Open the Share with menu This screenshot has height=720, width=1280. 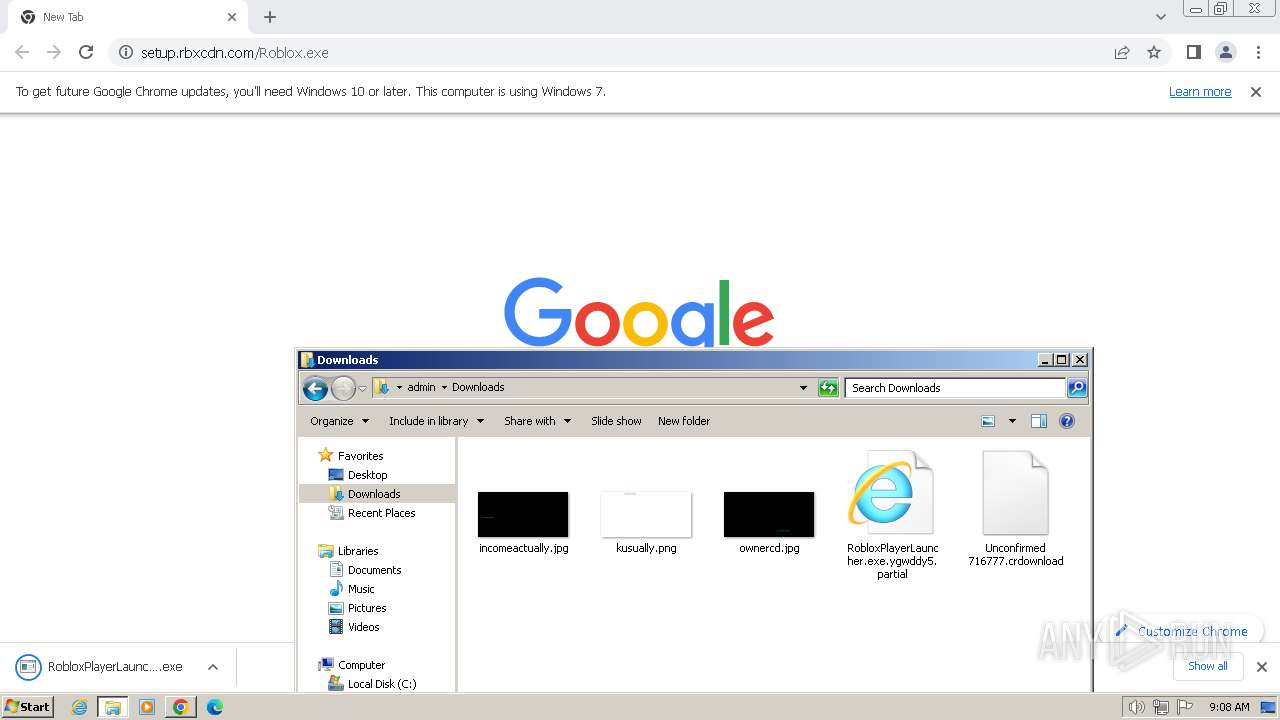pyautogui.click(x=537, y=421)
